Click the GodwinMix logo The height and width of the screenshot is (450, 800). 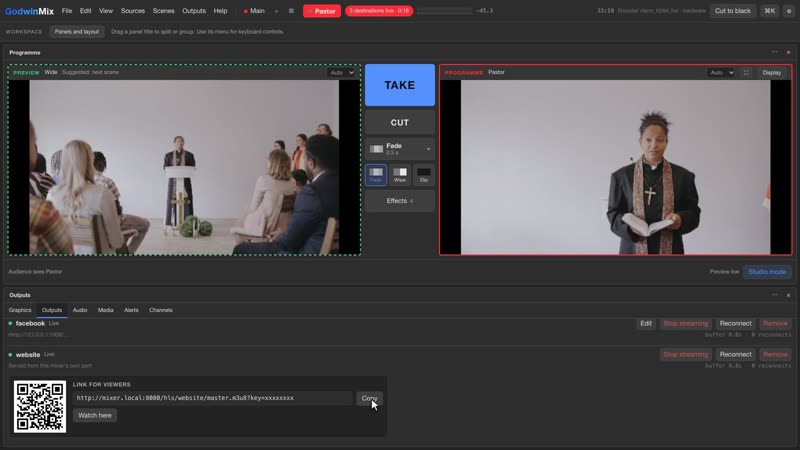(x=29, y=11)
